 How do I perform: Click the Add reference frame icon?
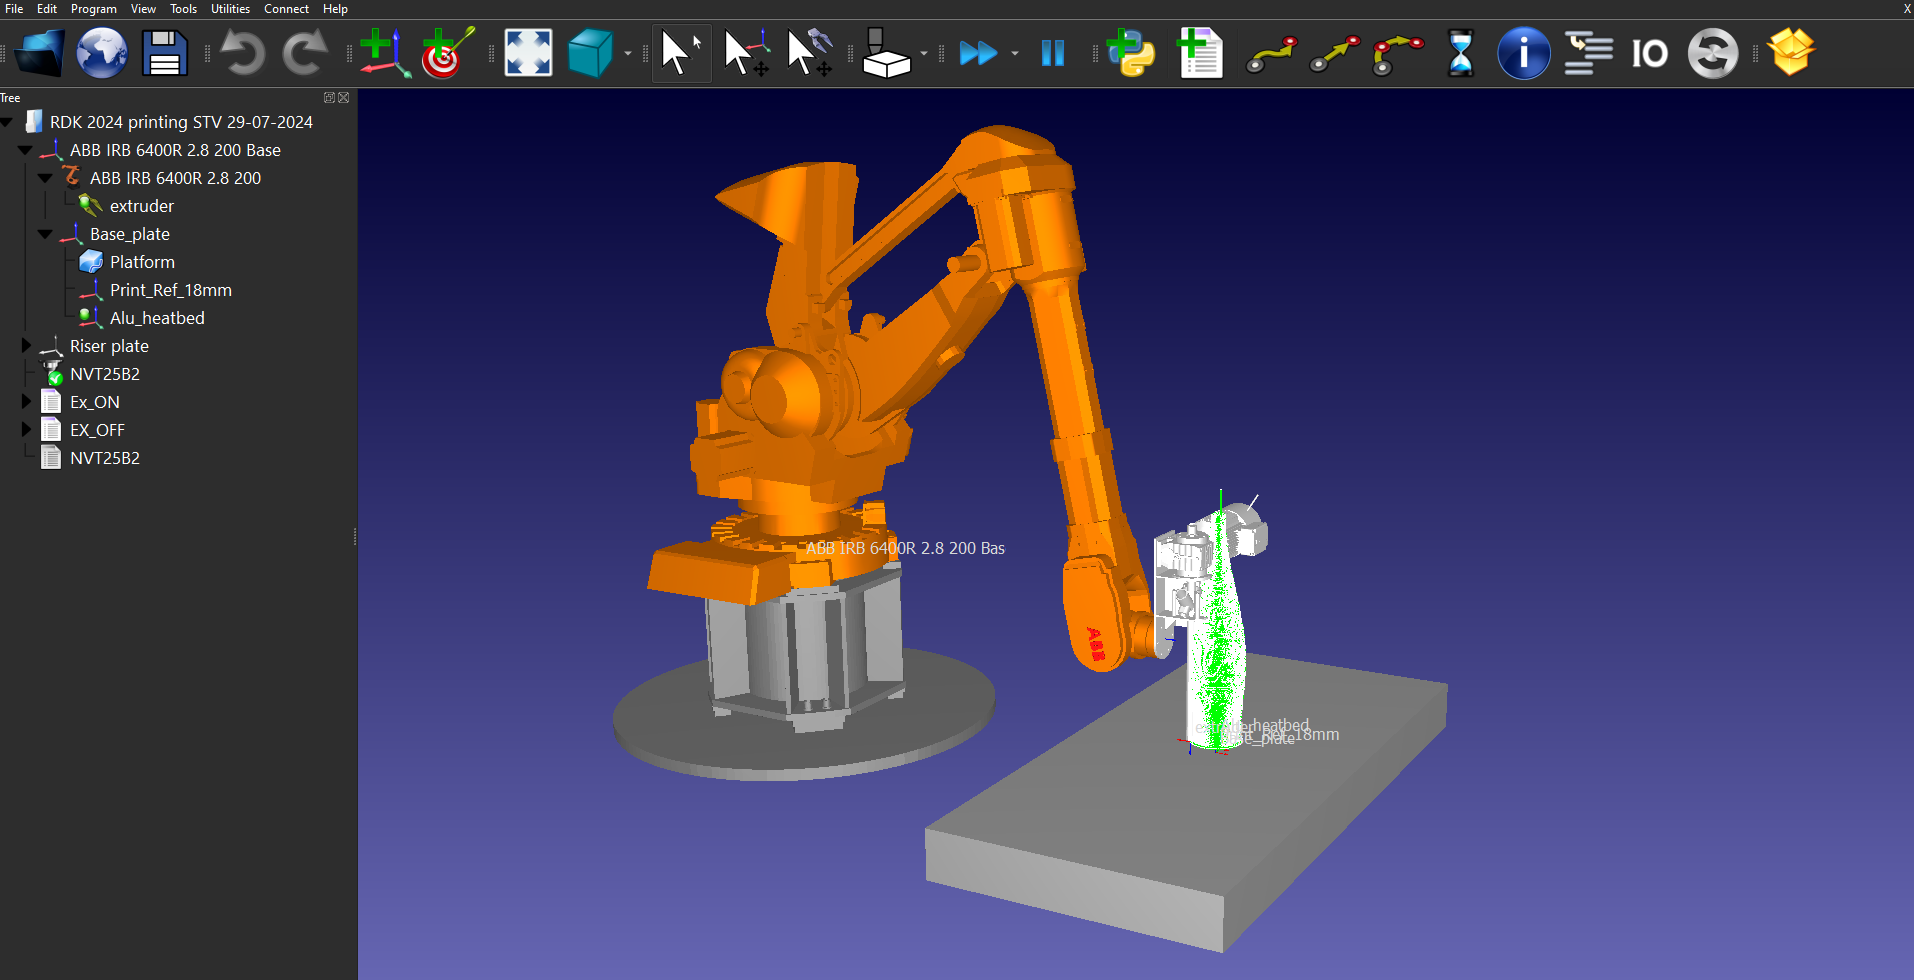point(384,53)
